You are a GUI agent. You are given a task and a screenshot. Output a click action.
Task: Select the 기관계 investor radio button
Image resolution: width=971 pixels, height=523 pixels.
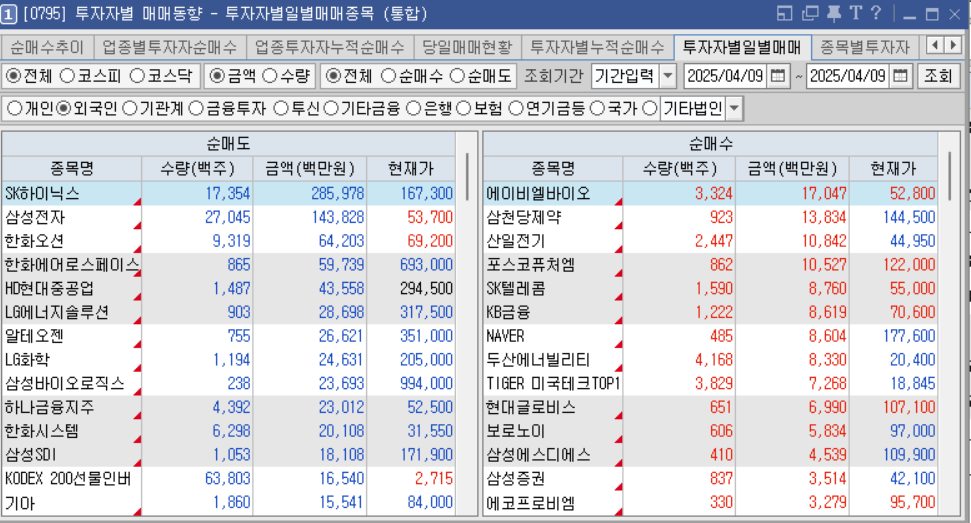point(129,109)
